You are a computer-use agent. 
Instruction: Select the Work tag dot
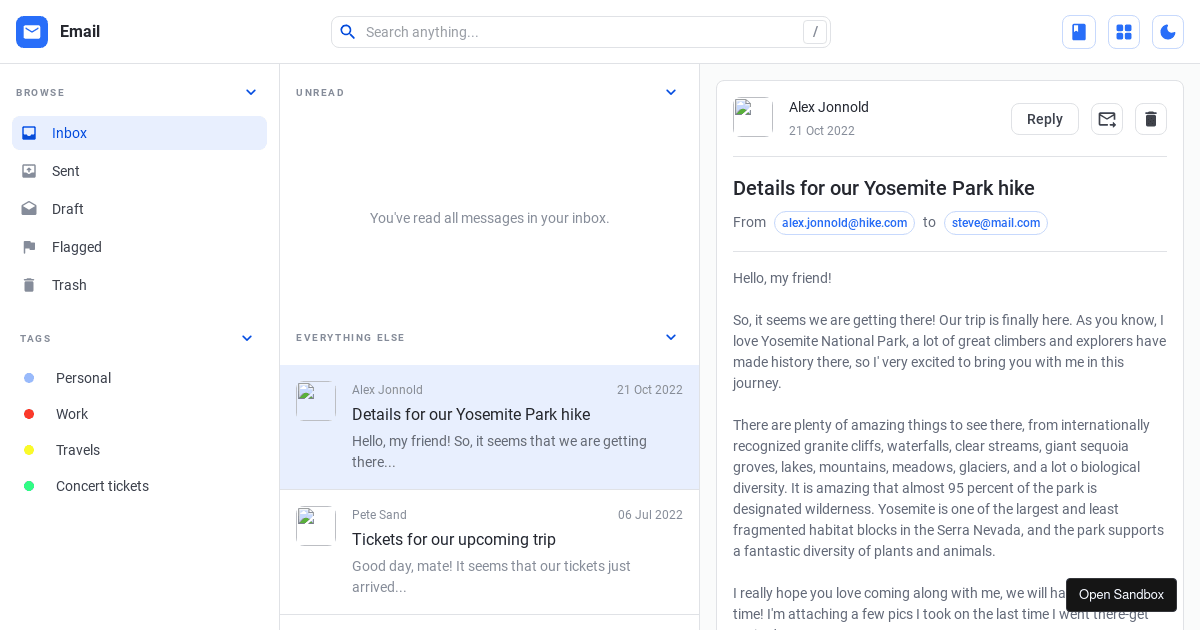(29, 414)
